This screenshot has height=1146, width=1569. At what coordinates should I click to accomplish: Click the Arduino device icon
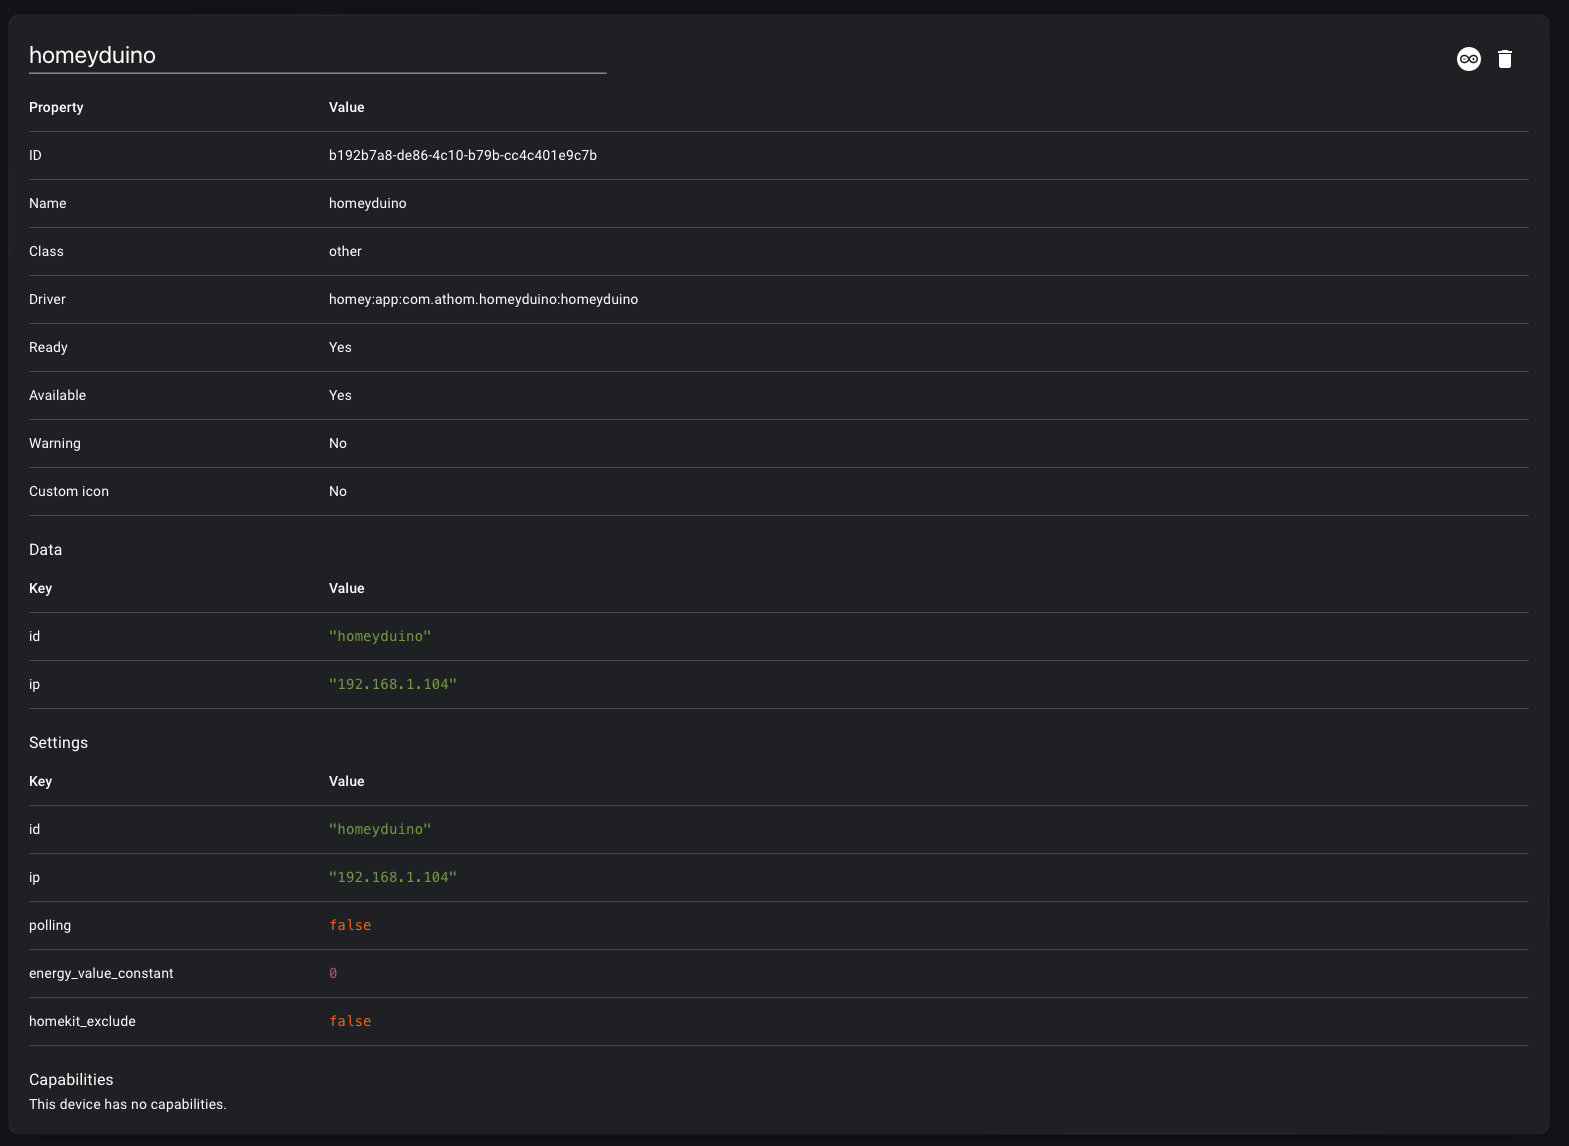1468,59
